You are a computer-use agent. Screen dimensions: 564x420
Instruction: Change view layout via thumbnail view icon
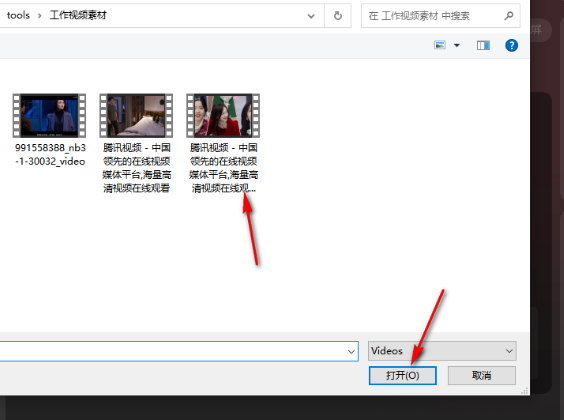point(440,45)
